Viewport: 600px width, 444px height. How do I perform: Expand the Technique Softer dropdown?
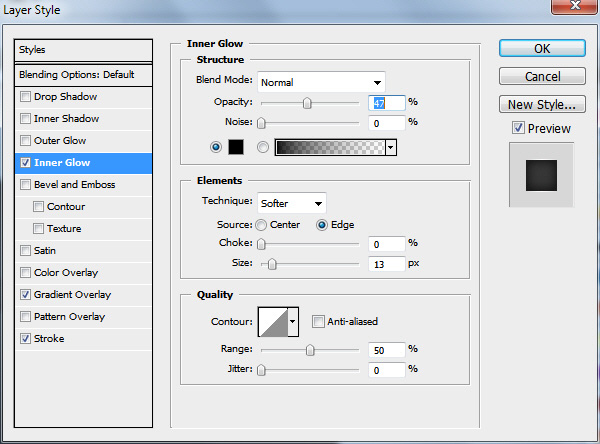[x=292, y=203]
